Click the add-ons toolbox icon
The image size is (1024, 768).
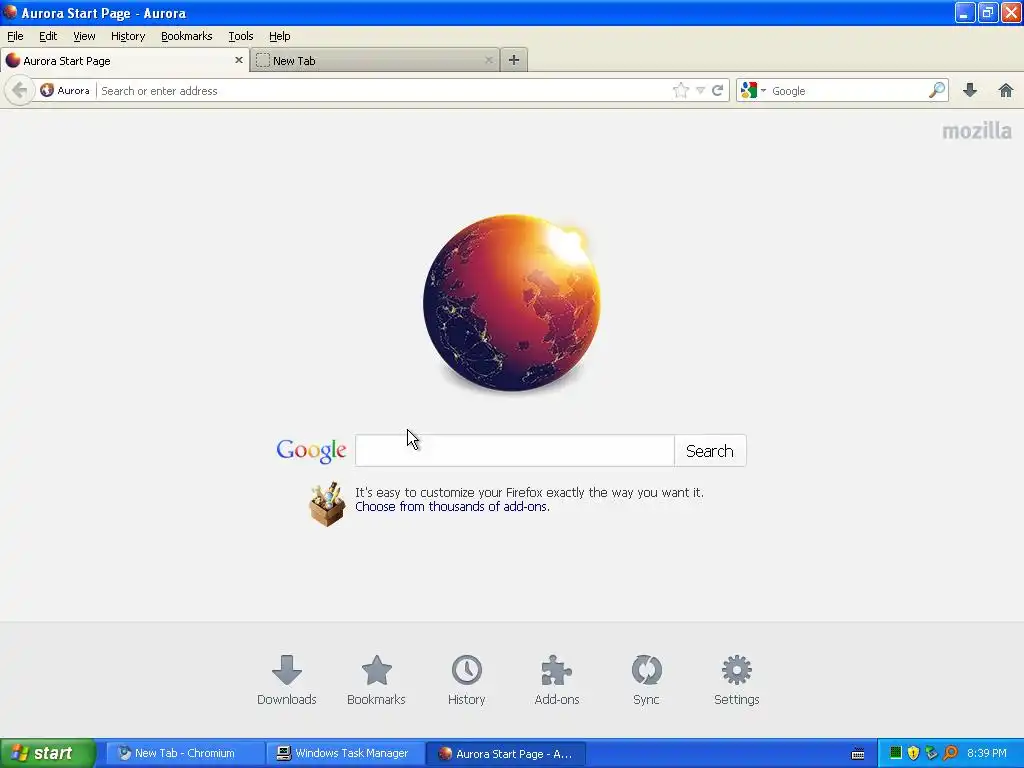[327, 504]
